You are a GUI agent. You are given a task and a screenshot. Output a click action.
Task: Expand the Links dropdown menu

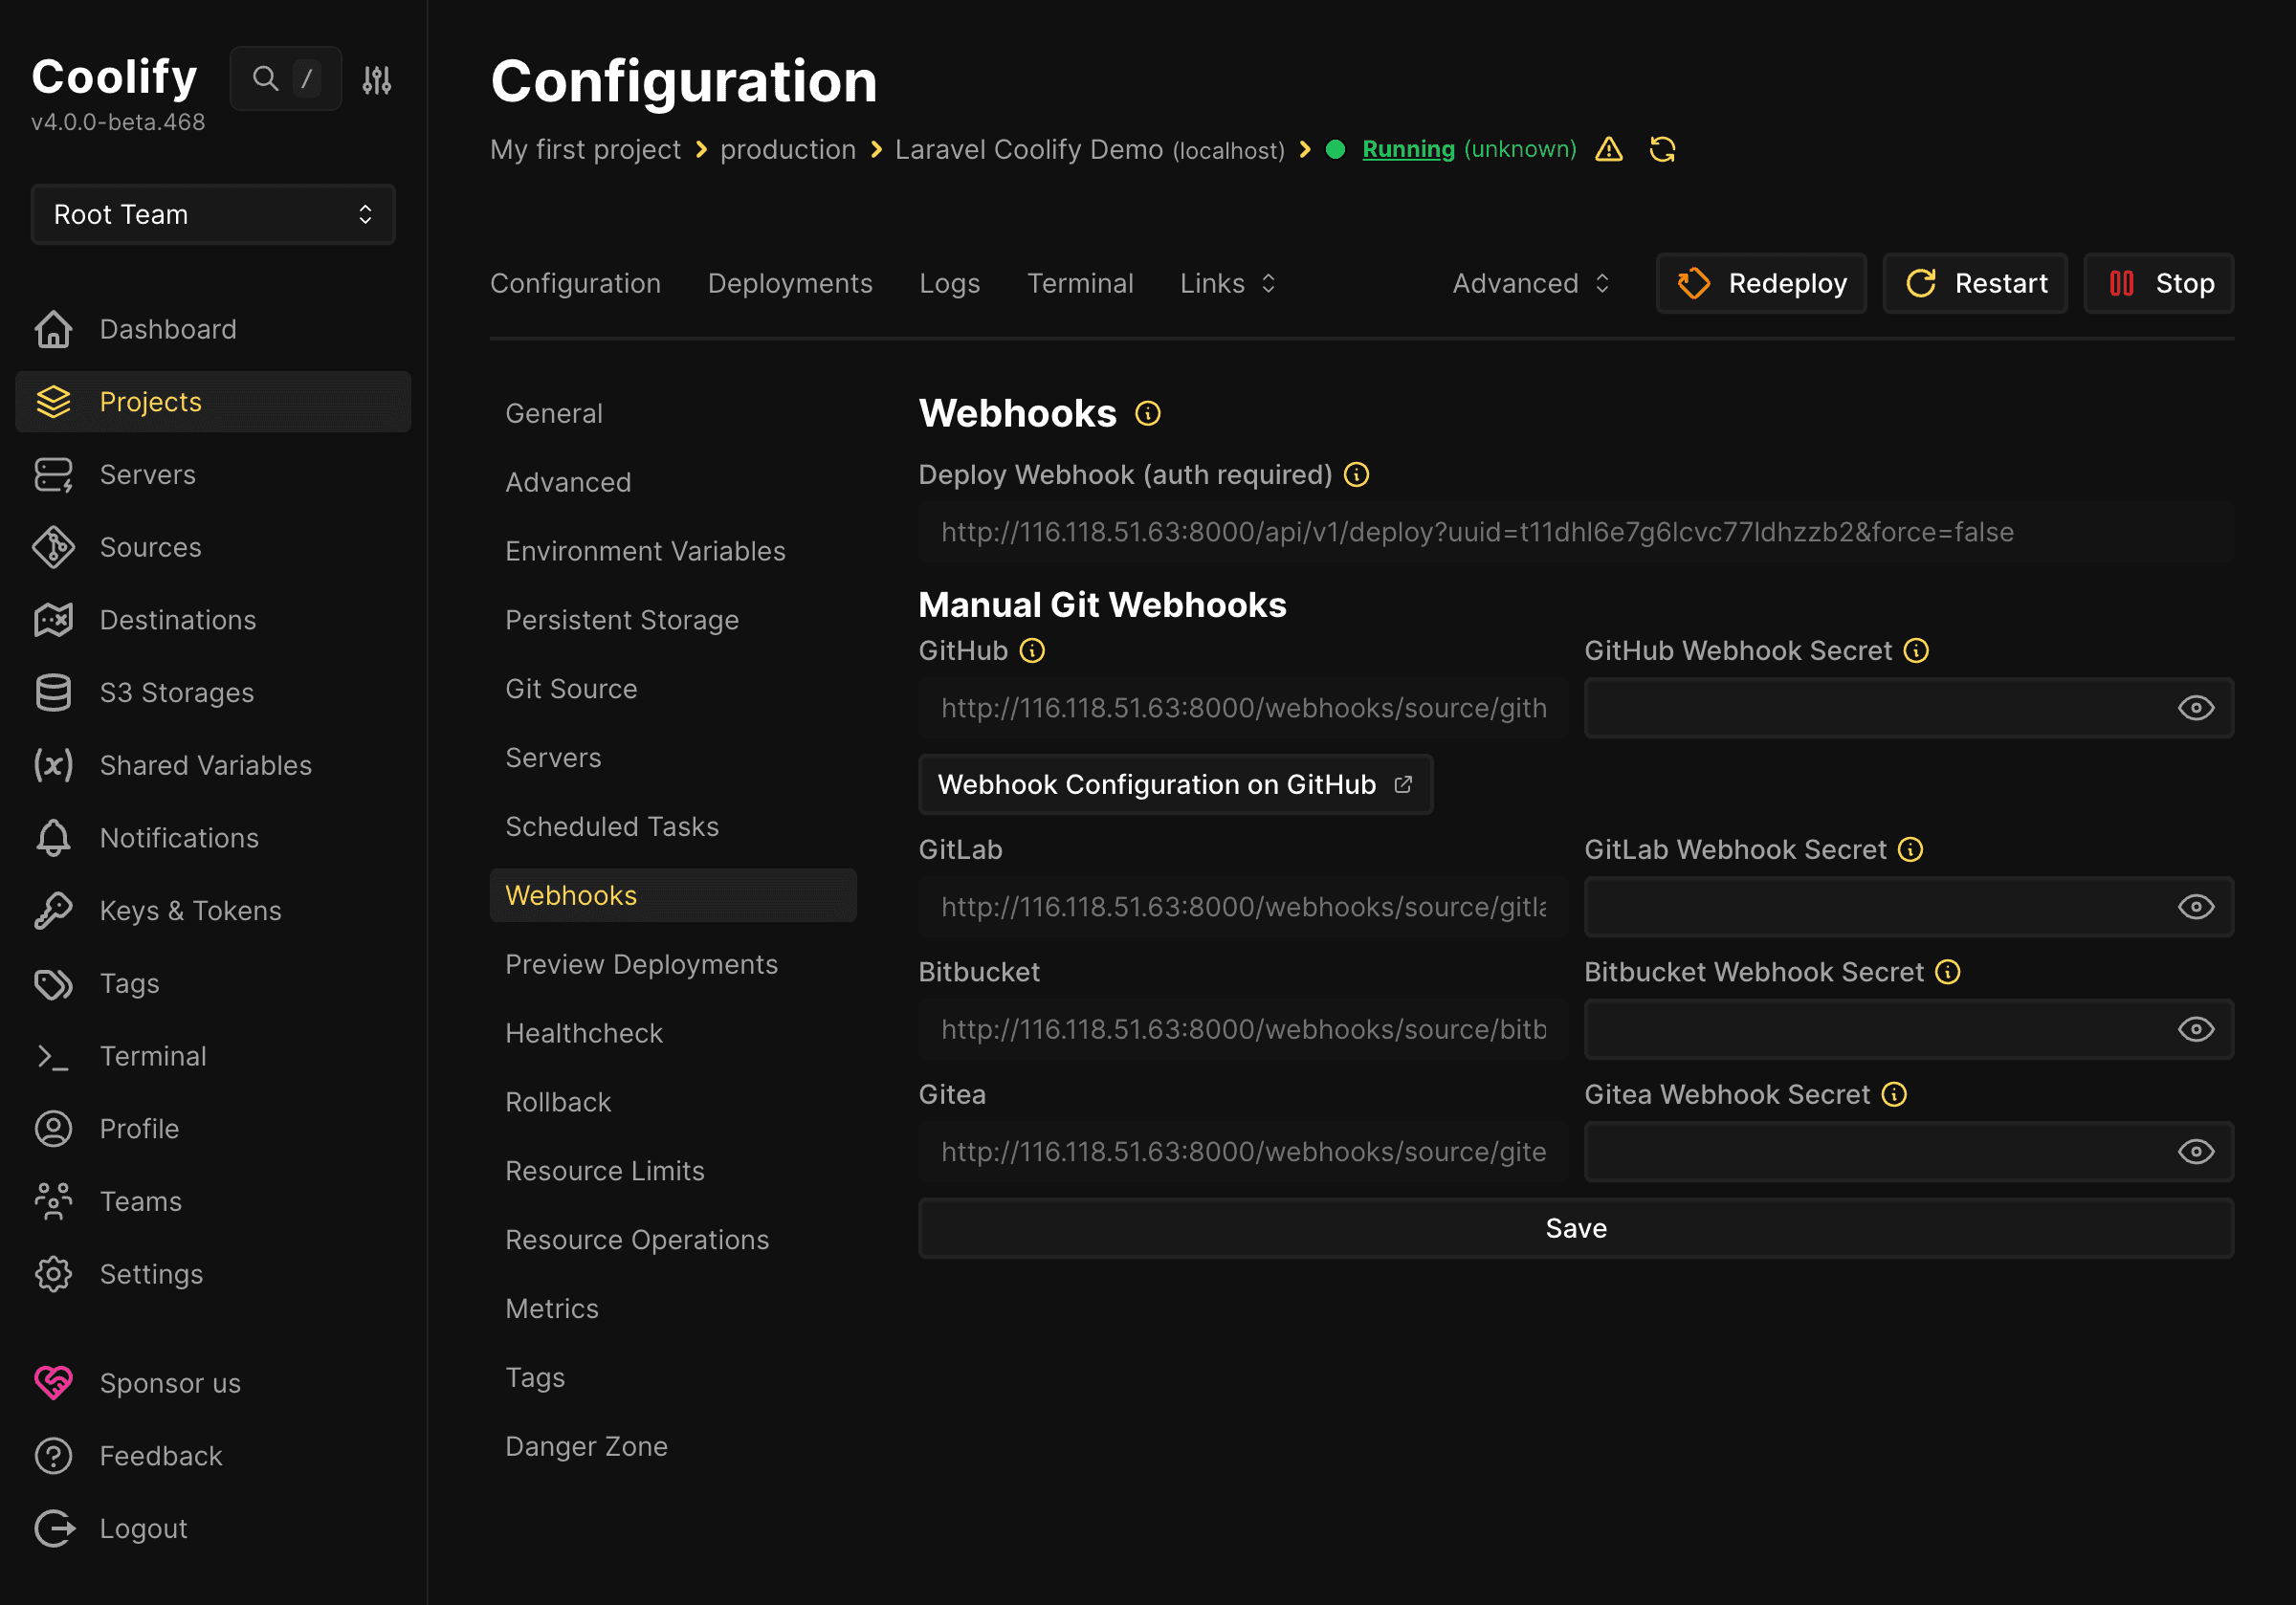[1227, 283]
